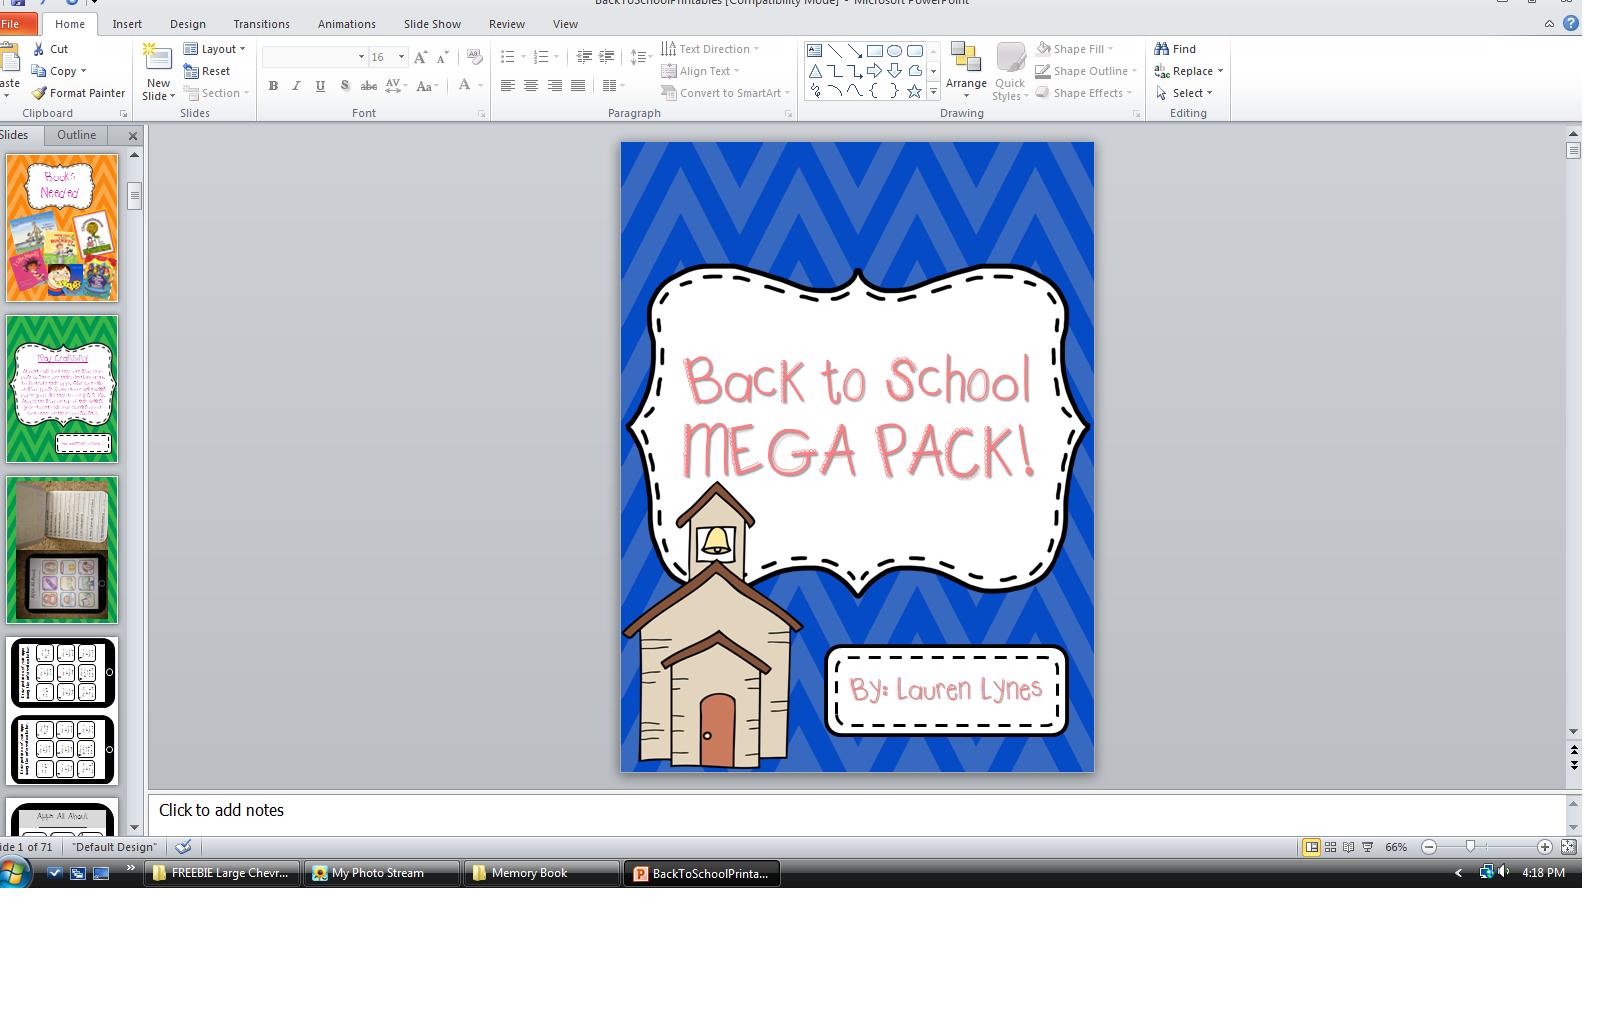
Task: Select the Italic formatting icon
Action: point(296,86)
